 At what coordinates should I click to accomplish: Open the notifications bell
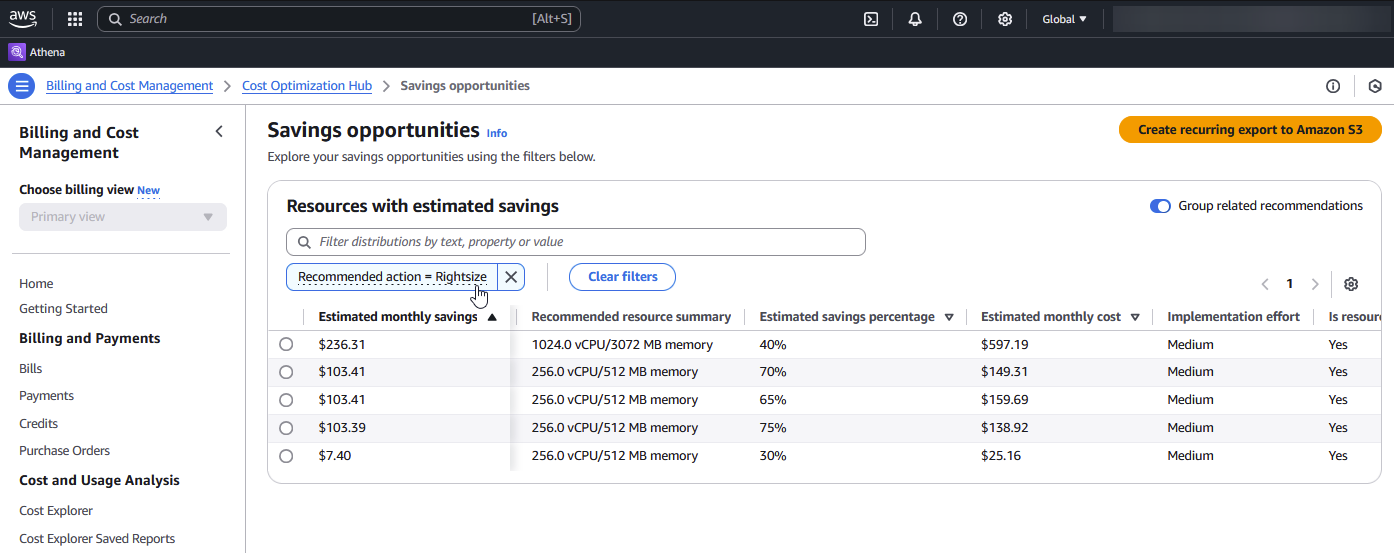(x=915, y=19)
